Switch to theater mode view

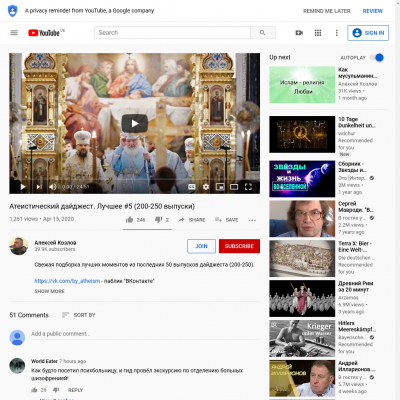tap(234, 187)
